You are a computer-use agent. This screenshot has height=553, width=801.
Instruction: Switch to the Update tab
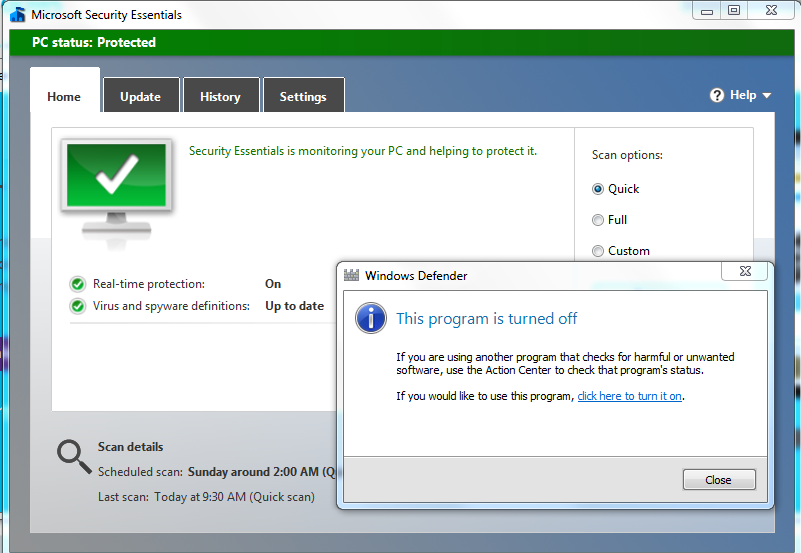[140, 97]
